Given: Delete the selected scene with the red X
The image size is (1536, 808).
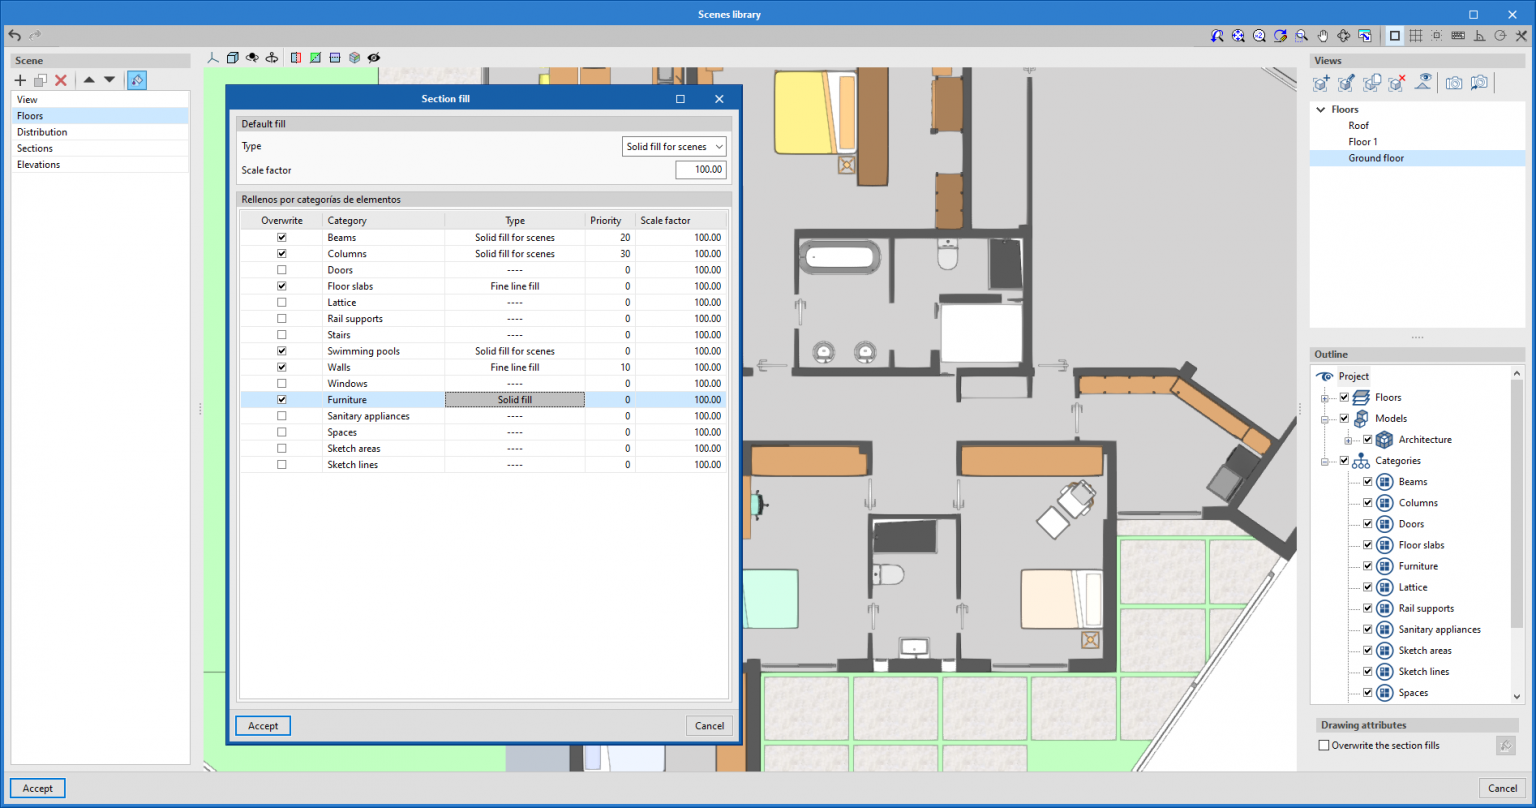Looking at the screenshot, I should click(x=61, y=80).
